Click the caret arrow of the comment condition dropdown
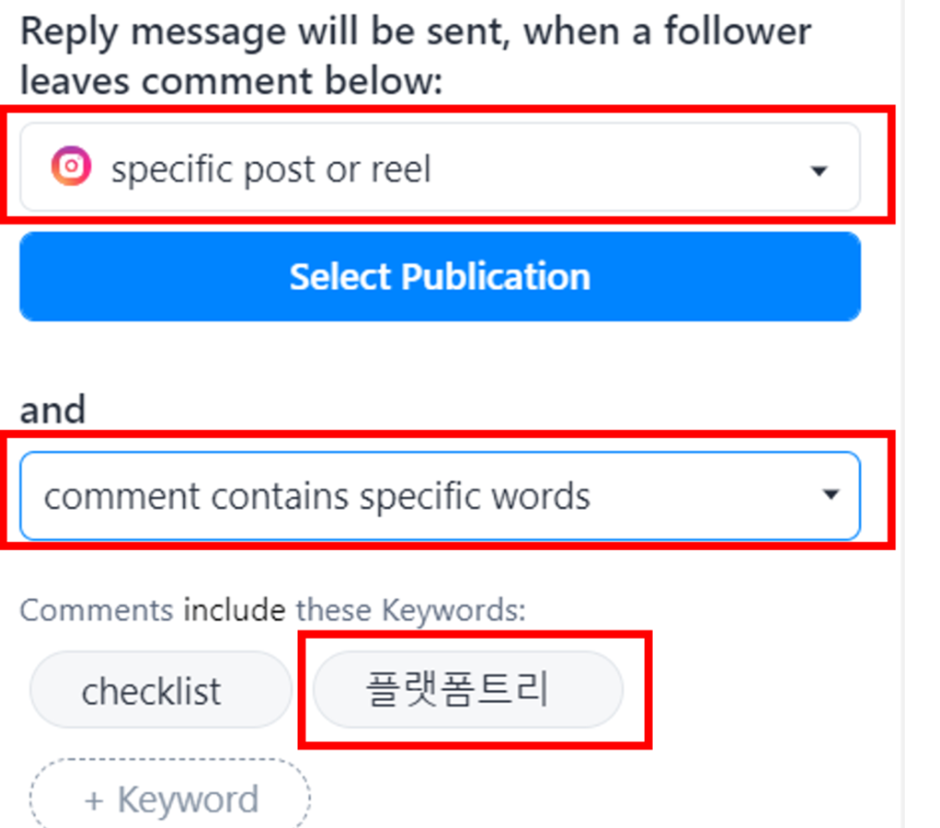This screenshot has width=940, height=828. pos(831,495)
